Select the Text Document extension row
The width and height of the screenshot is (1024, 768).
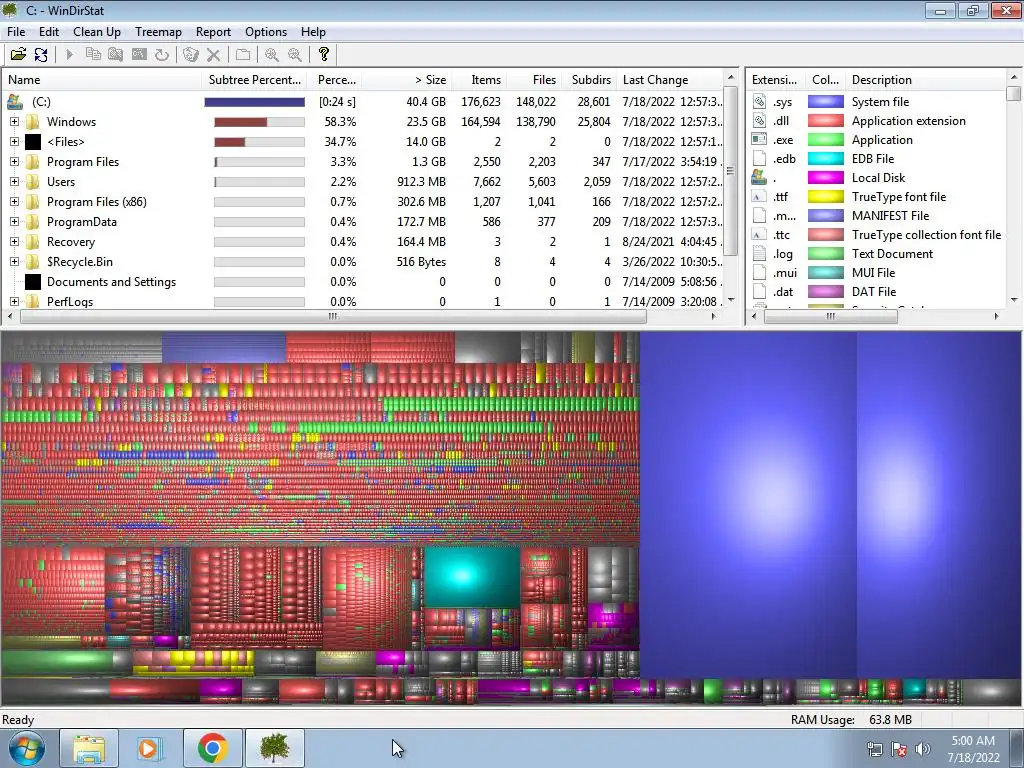click(876, 254)
